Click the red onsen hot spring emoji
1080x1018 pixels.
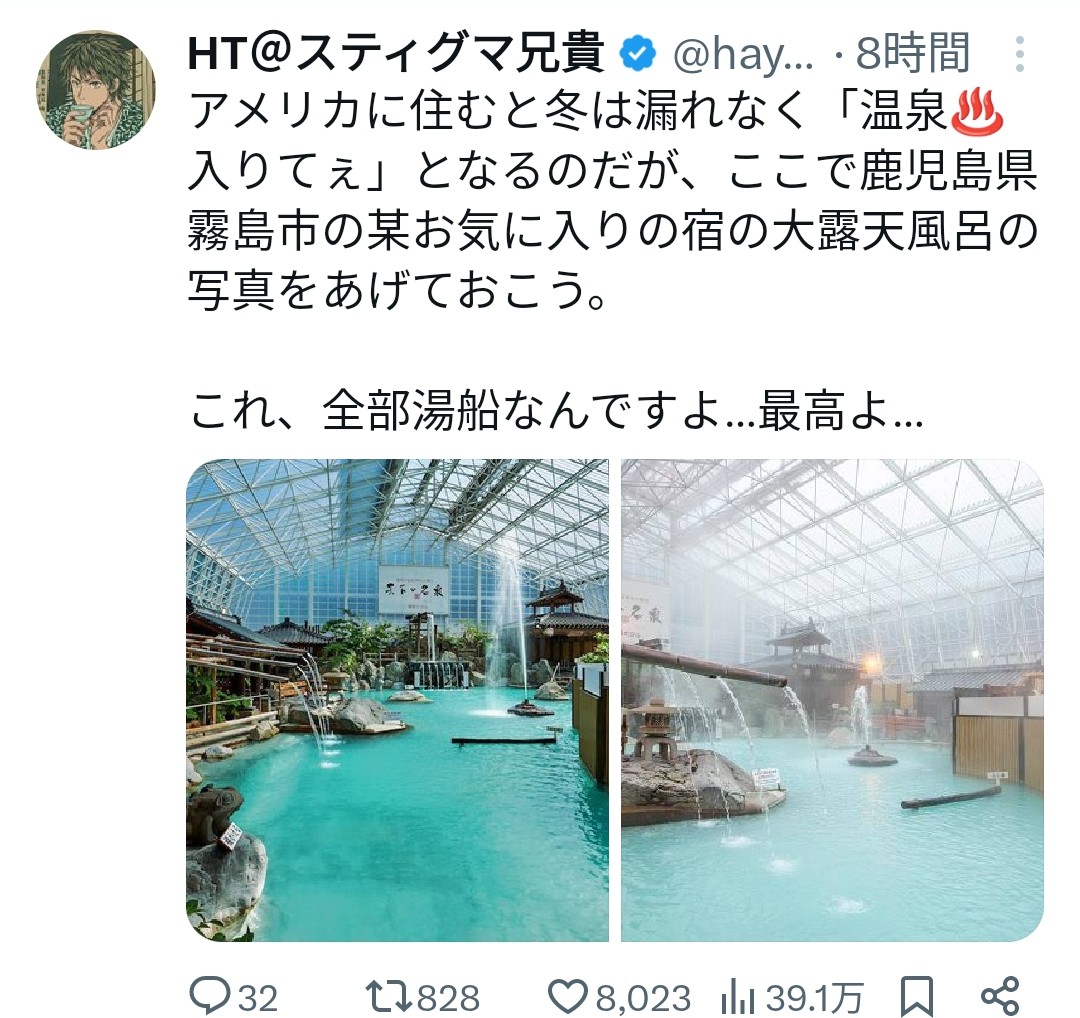pos(977,112)
